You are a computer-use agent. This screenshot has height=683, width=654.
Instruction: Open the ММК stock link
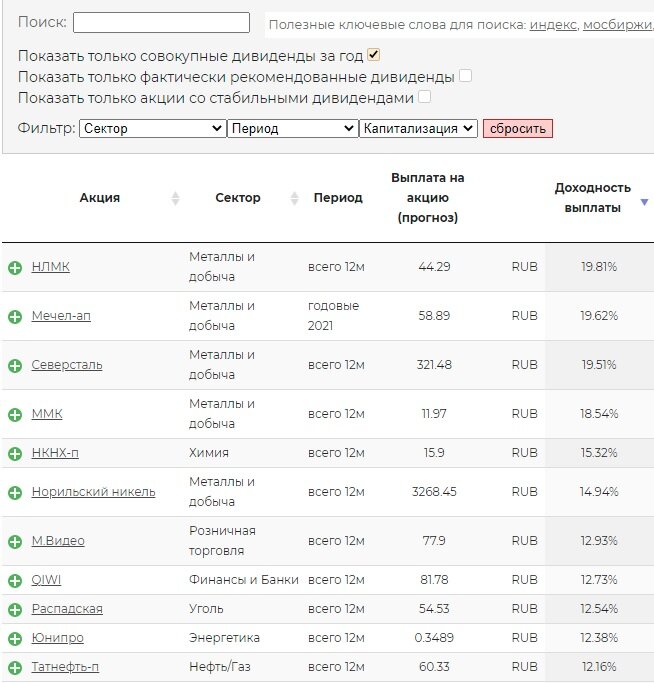click(x=47, y=413)
